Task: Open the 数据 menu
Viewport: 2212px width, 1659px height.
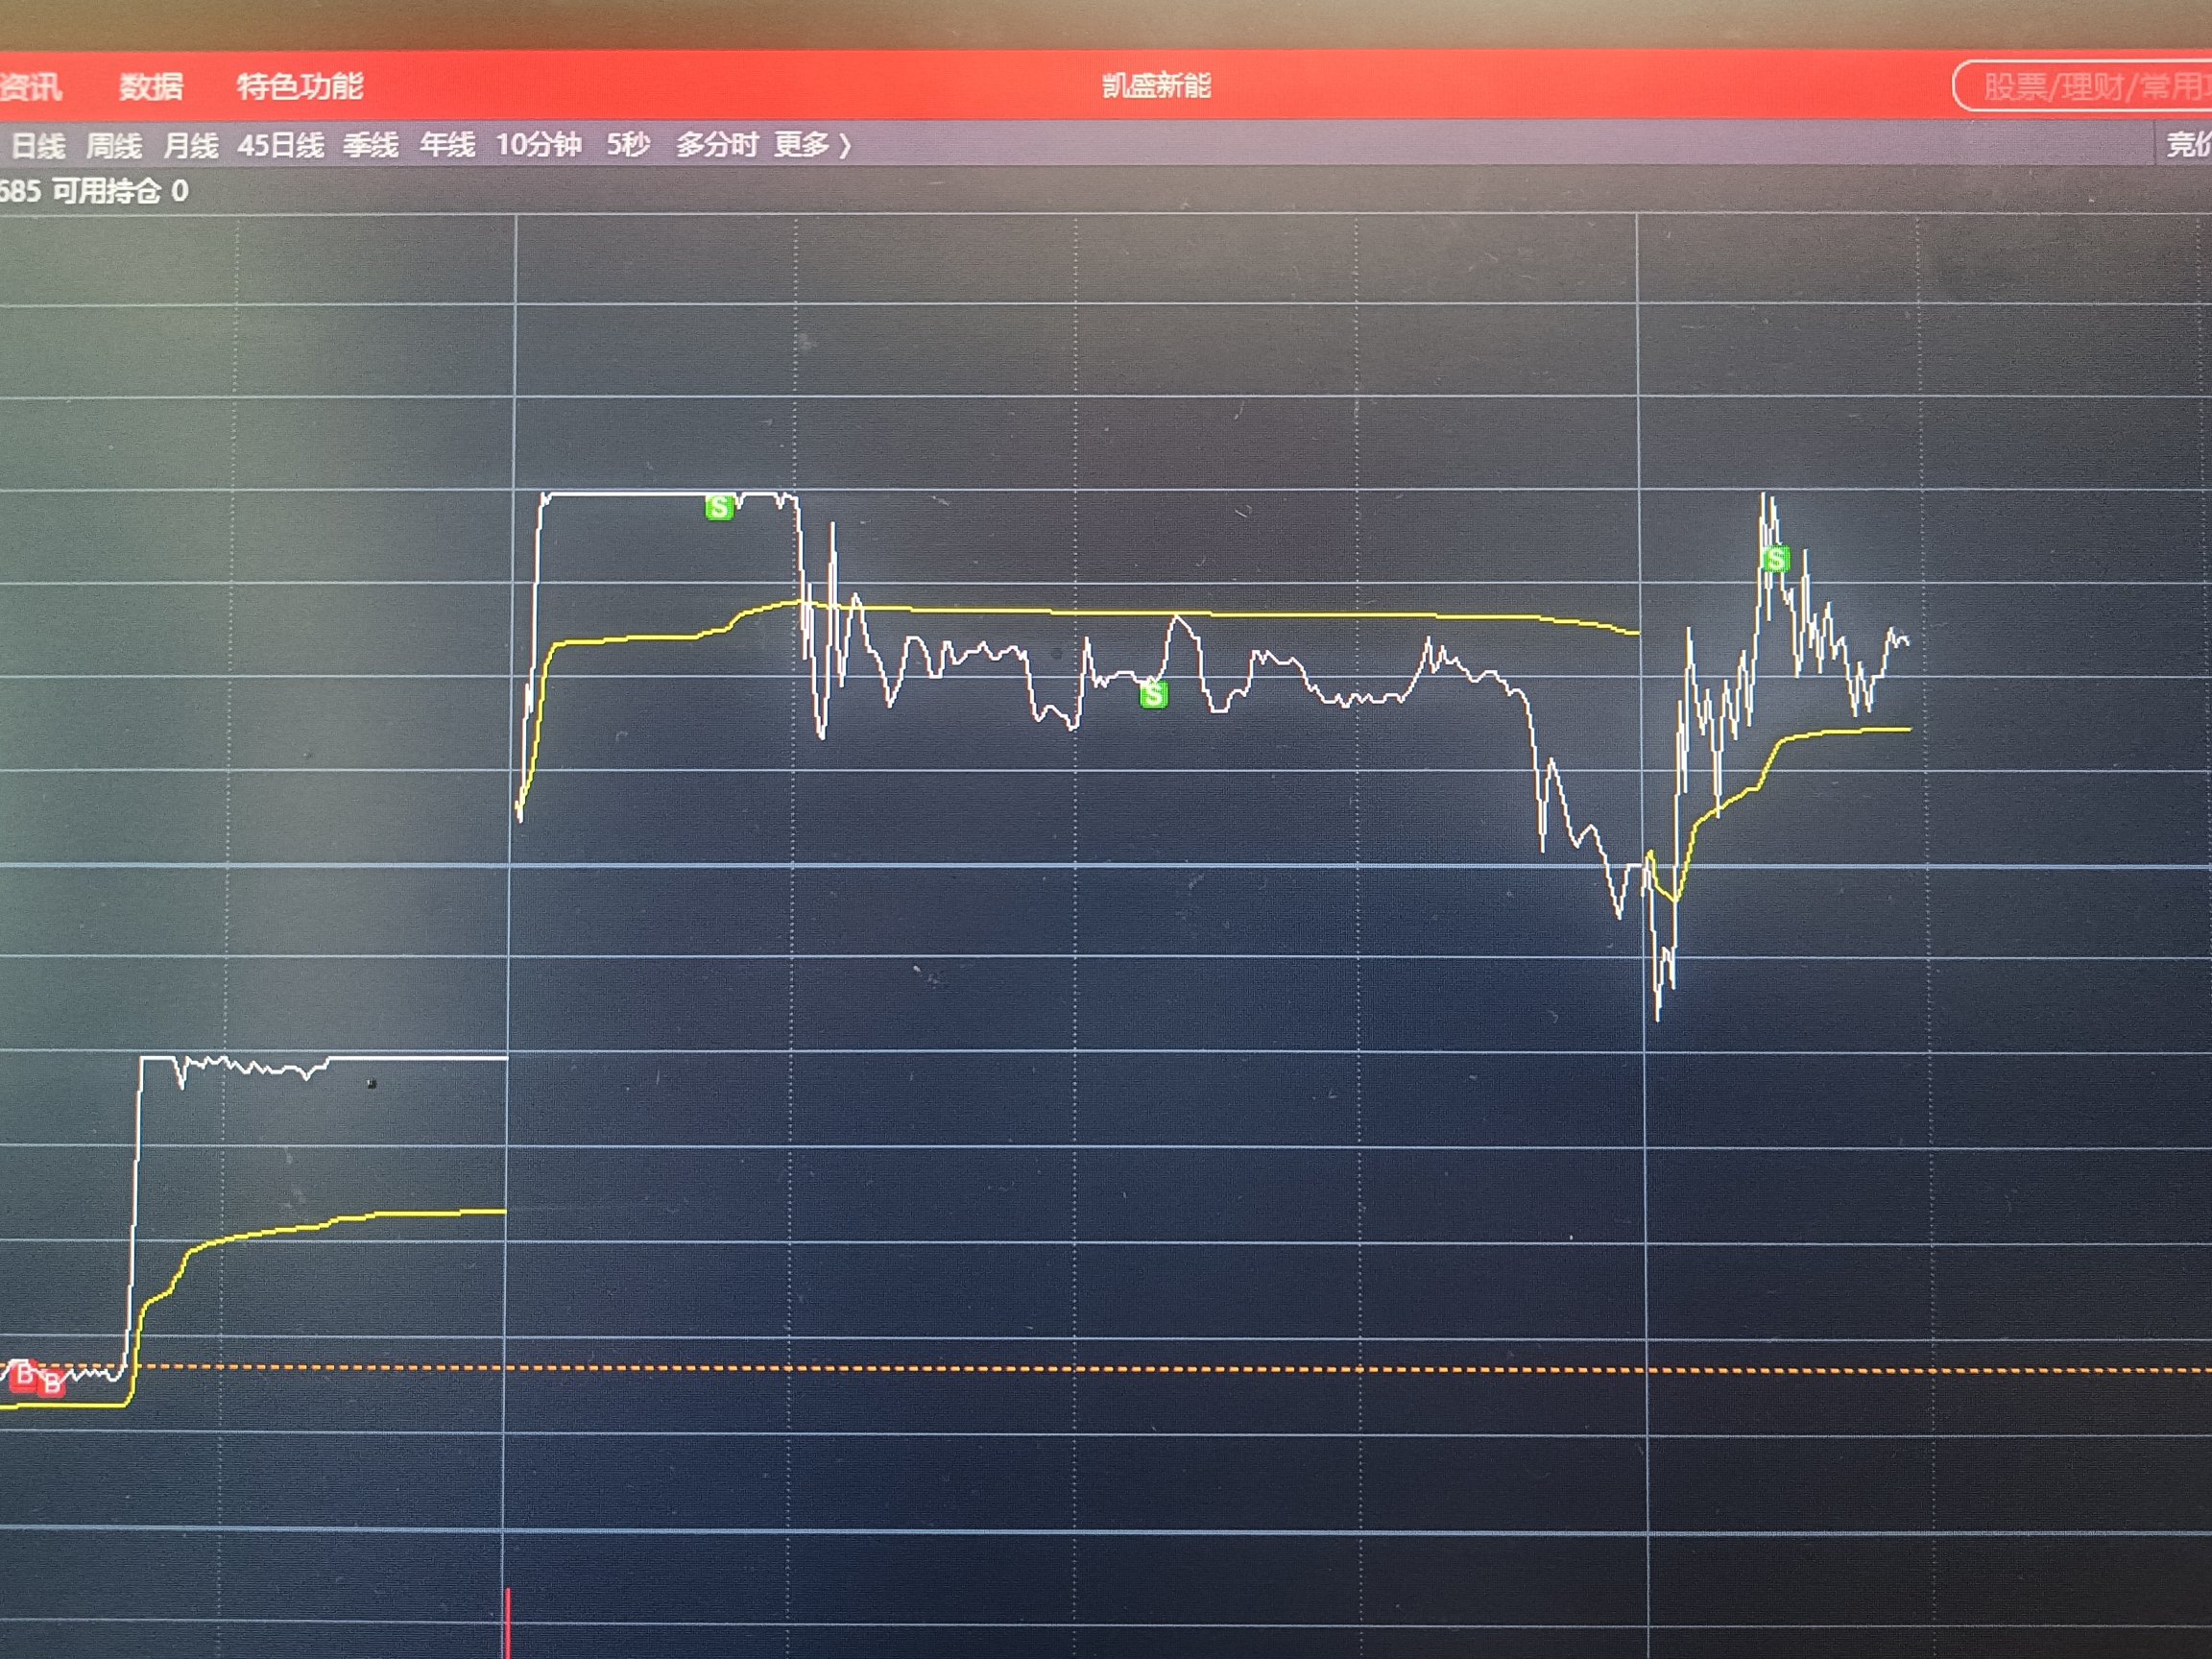Action: click(151, 87)
